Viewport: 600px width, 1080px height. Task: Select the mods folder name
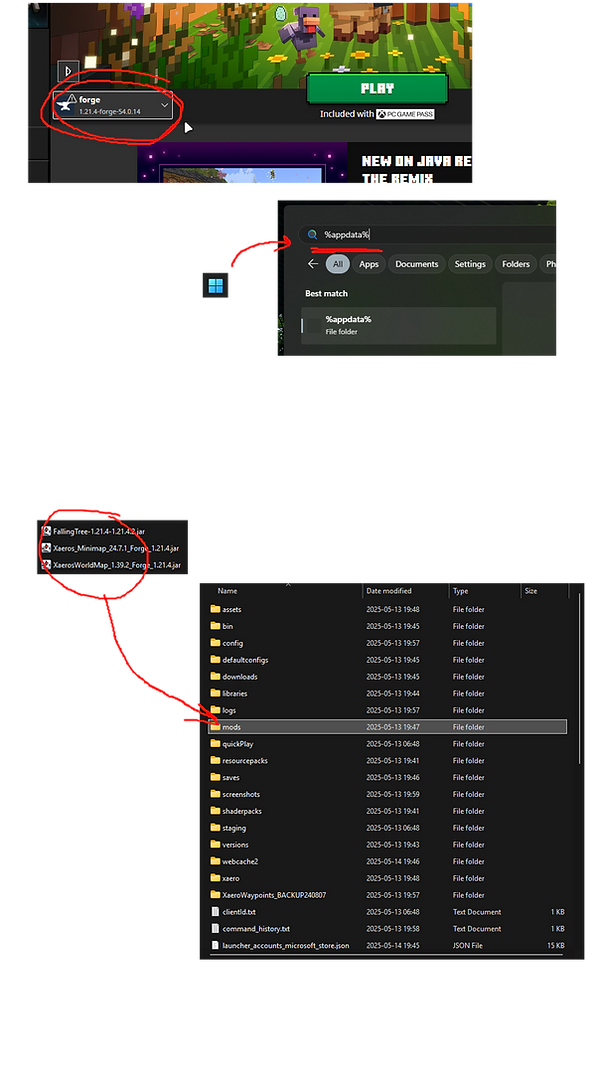pyautogui.click(x=231, y=727)
